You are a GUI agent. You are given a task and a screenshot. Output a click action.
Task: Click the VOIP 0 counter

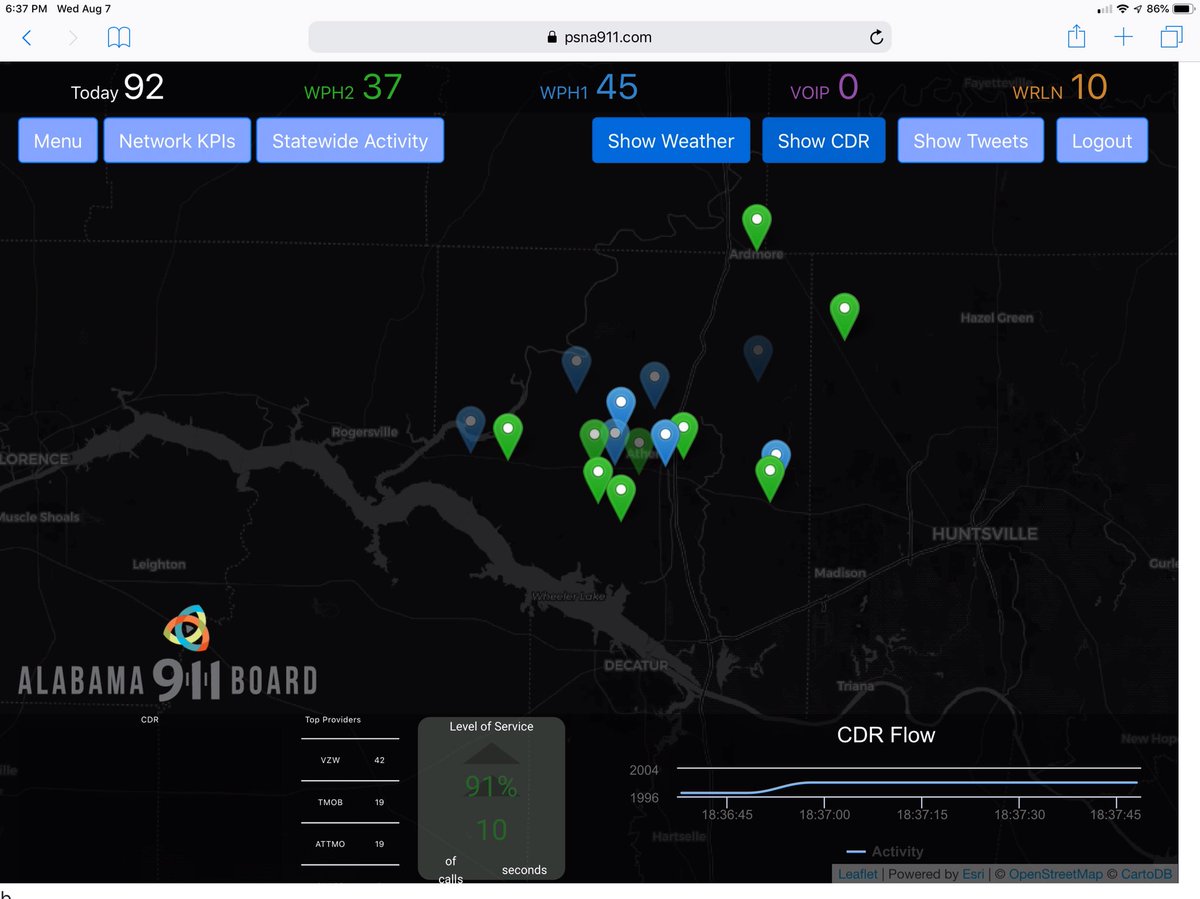[x=824, y=89]
